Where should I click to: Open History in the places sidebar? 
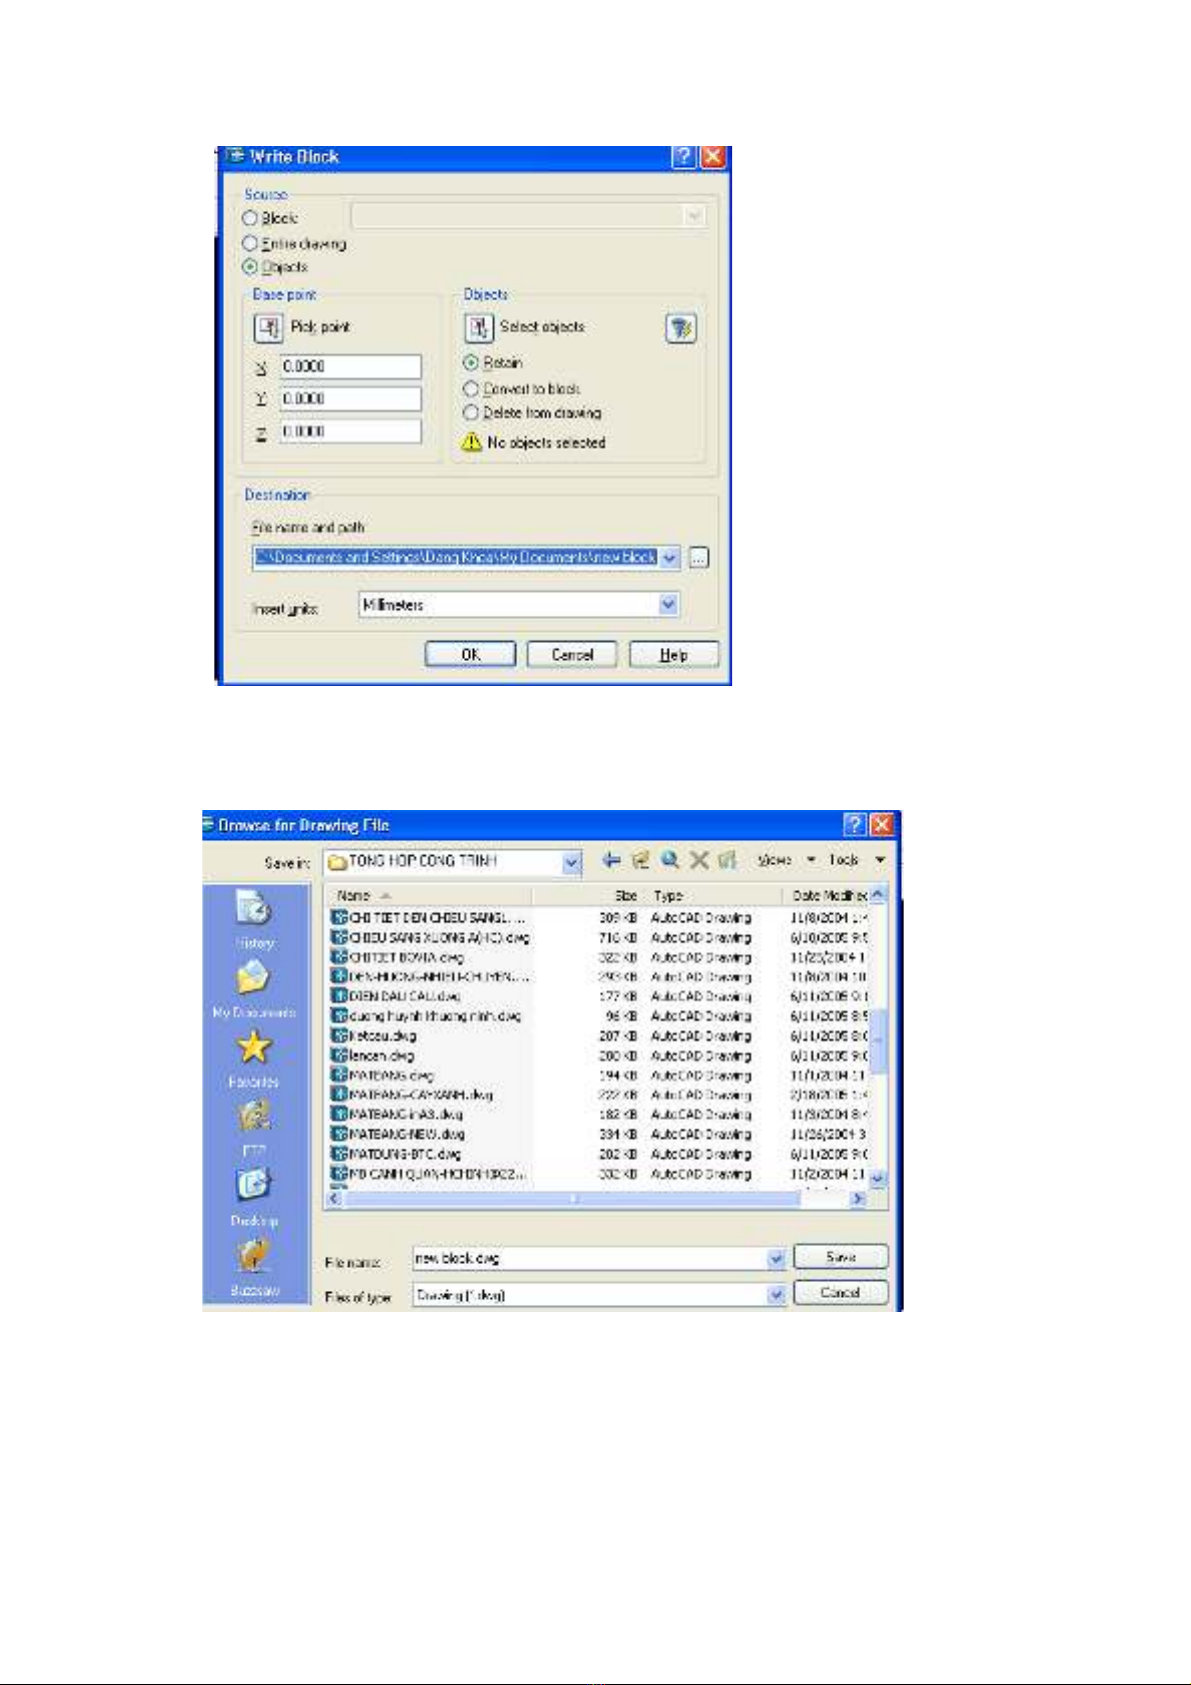[254, 920]
